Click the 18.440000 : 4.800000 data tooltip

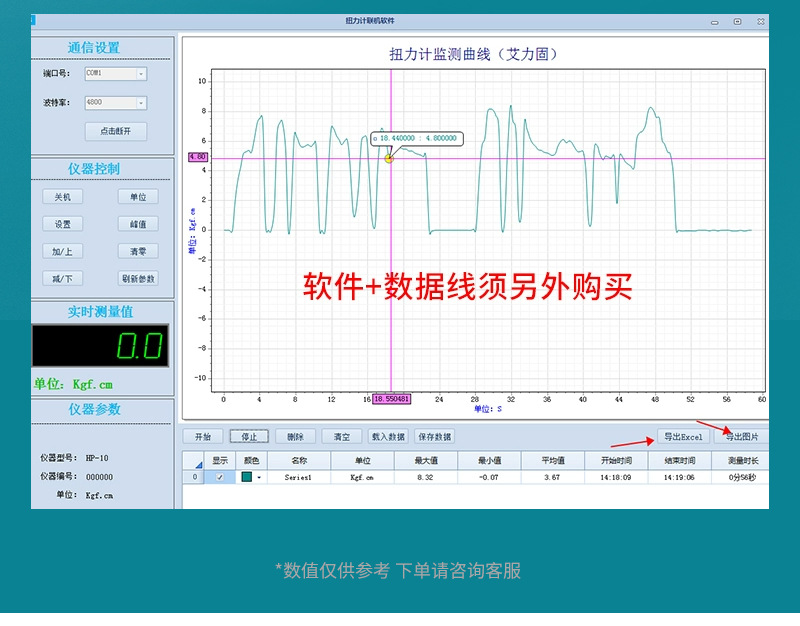pyautogui.click(x=417, y=138)
